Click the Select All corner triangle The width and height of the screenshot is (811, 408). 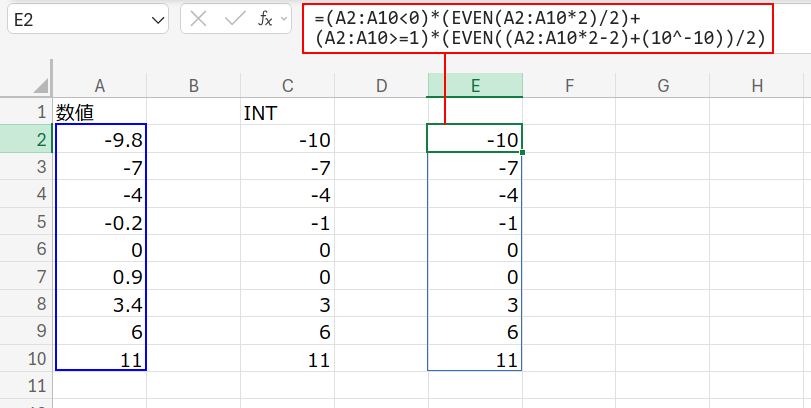[x=40, y=87]
